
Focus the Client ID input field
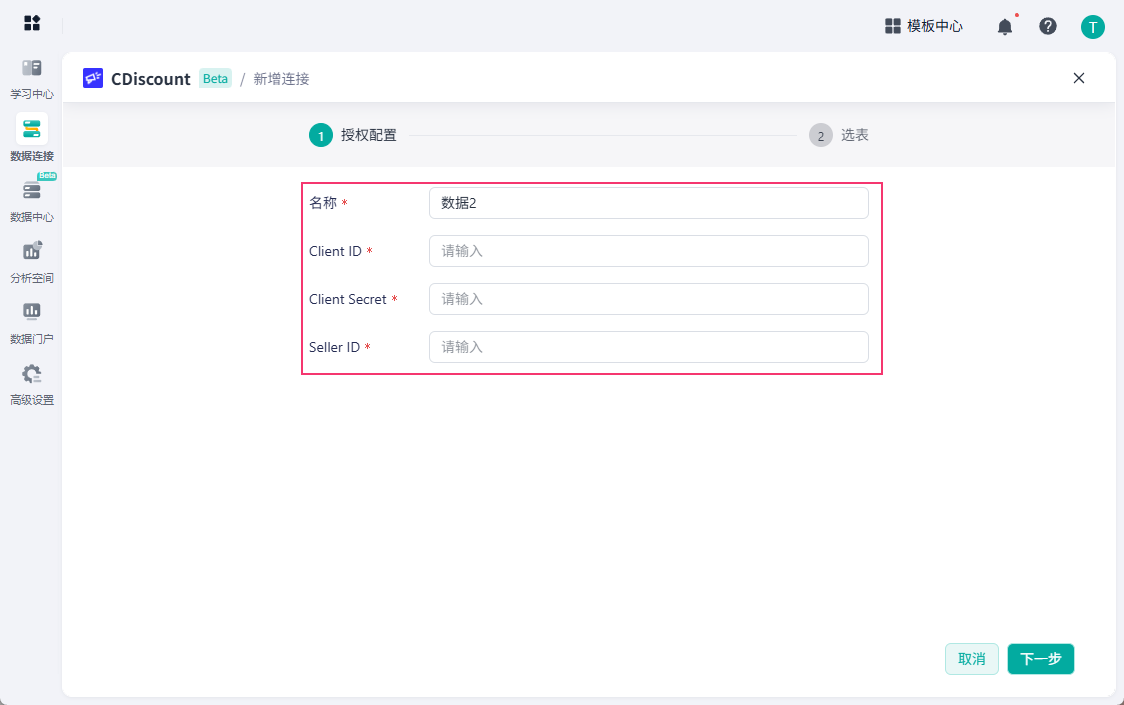649,251
